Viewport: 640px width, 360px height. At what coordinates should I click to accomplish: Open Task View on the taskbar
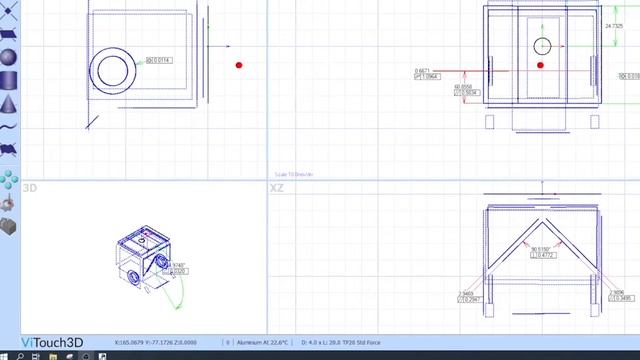point(36,356)
